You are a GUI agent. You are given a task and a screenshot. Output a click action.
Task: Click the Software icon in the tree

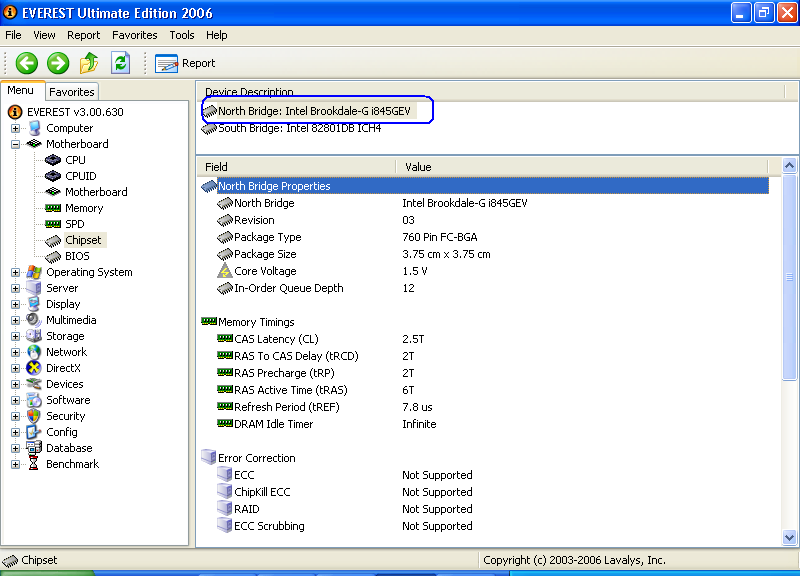(x=34, y=400)
